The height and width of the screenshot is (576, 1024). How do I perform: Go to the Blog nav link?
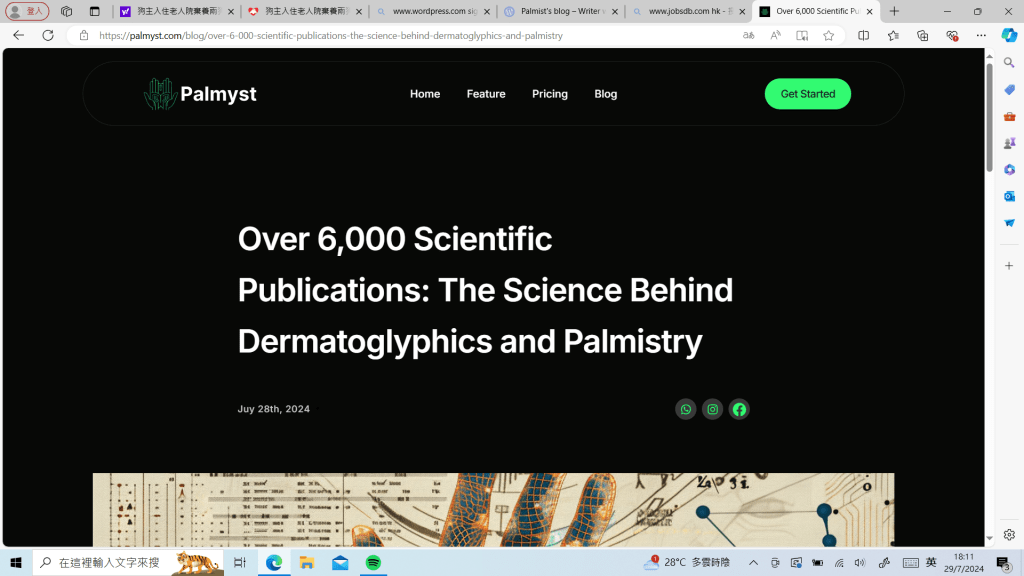(x=605, y=94)
